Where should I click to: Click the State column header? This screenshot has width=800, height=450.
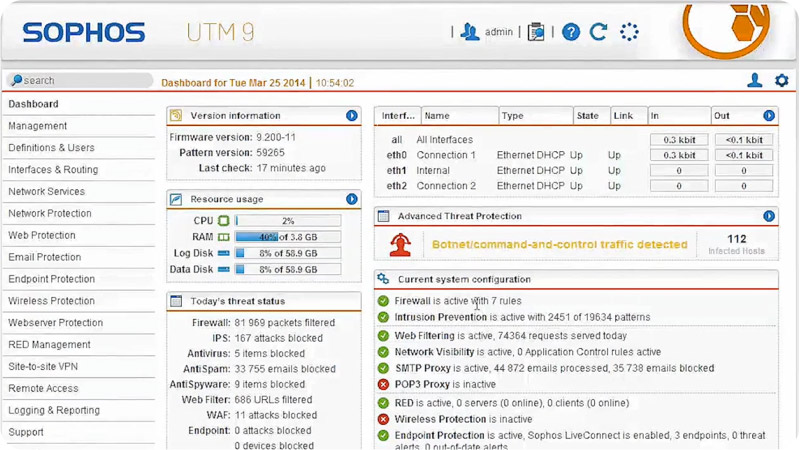[x=591, y=116]
